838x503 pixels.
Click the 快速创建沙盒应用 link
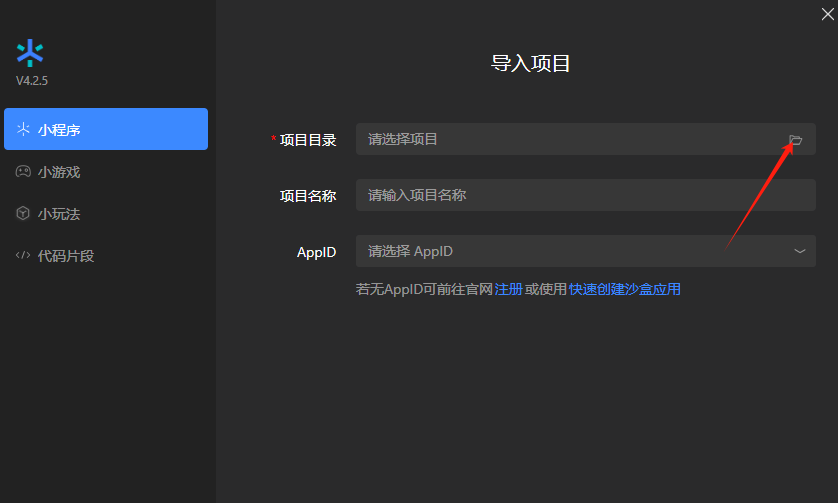coord(625,289)
